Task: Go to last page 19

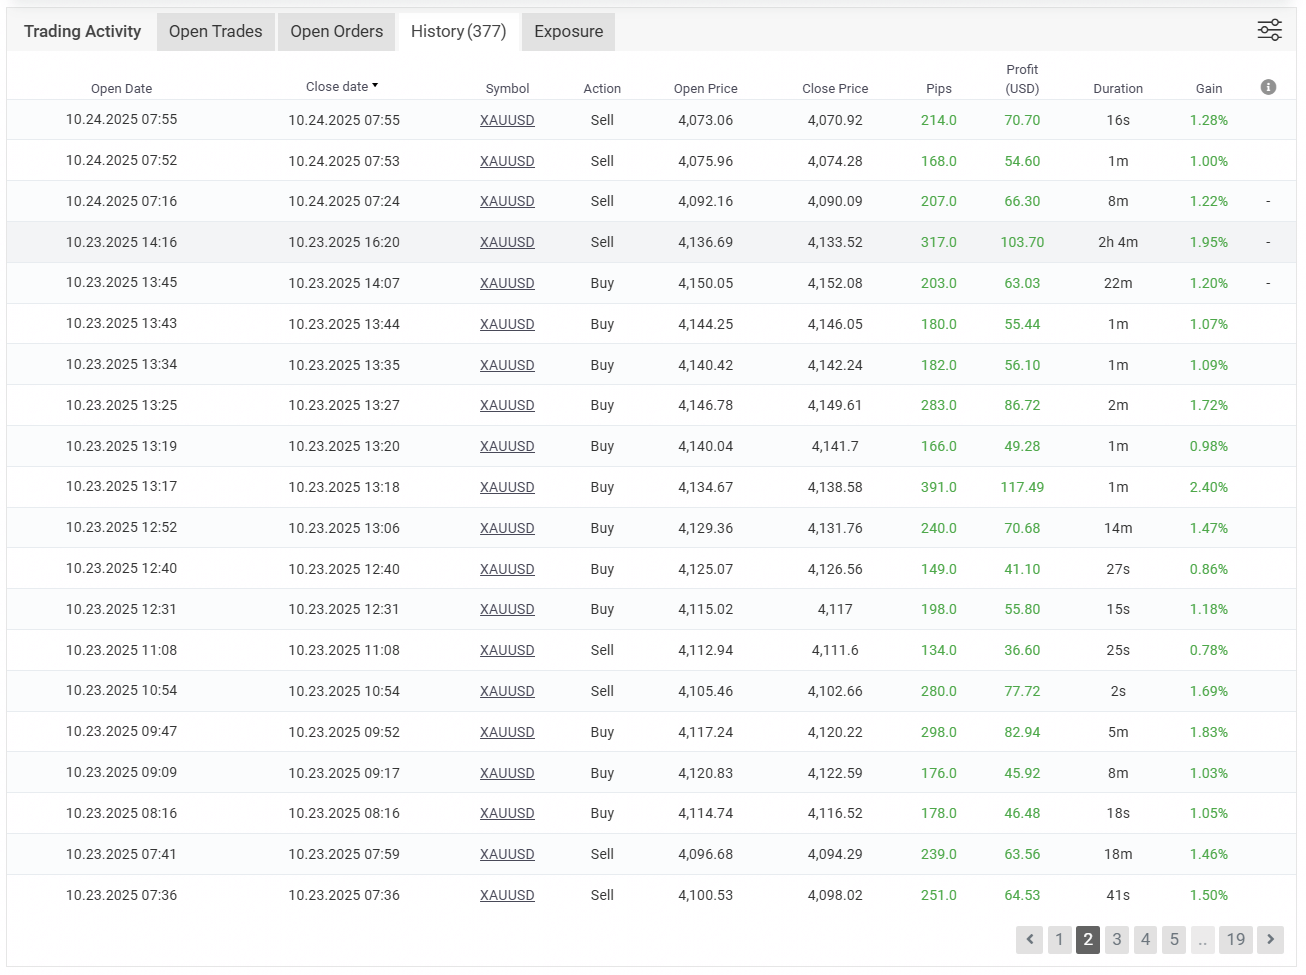Action: 1236,939
